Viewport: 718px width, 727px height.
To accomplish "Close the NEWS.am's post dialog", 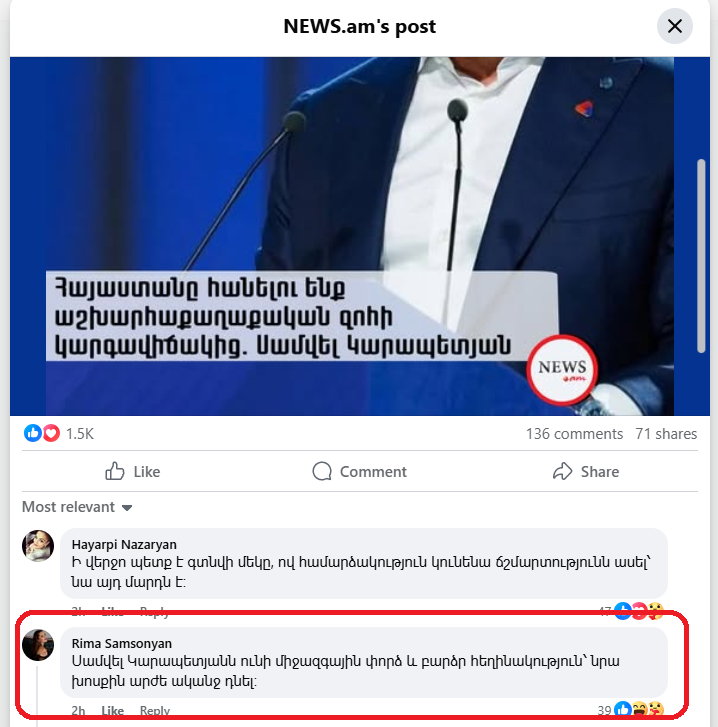I will tap(674, 26).
